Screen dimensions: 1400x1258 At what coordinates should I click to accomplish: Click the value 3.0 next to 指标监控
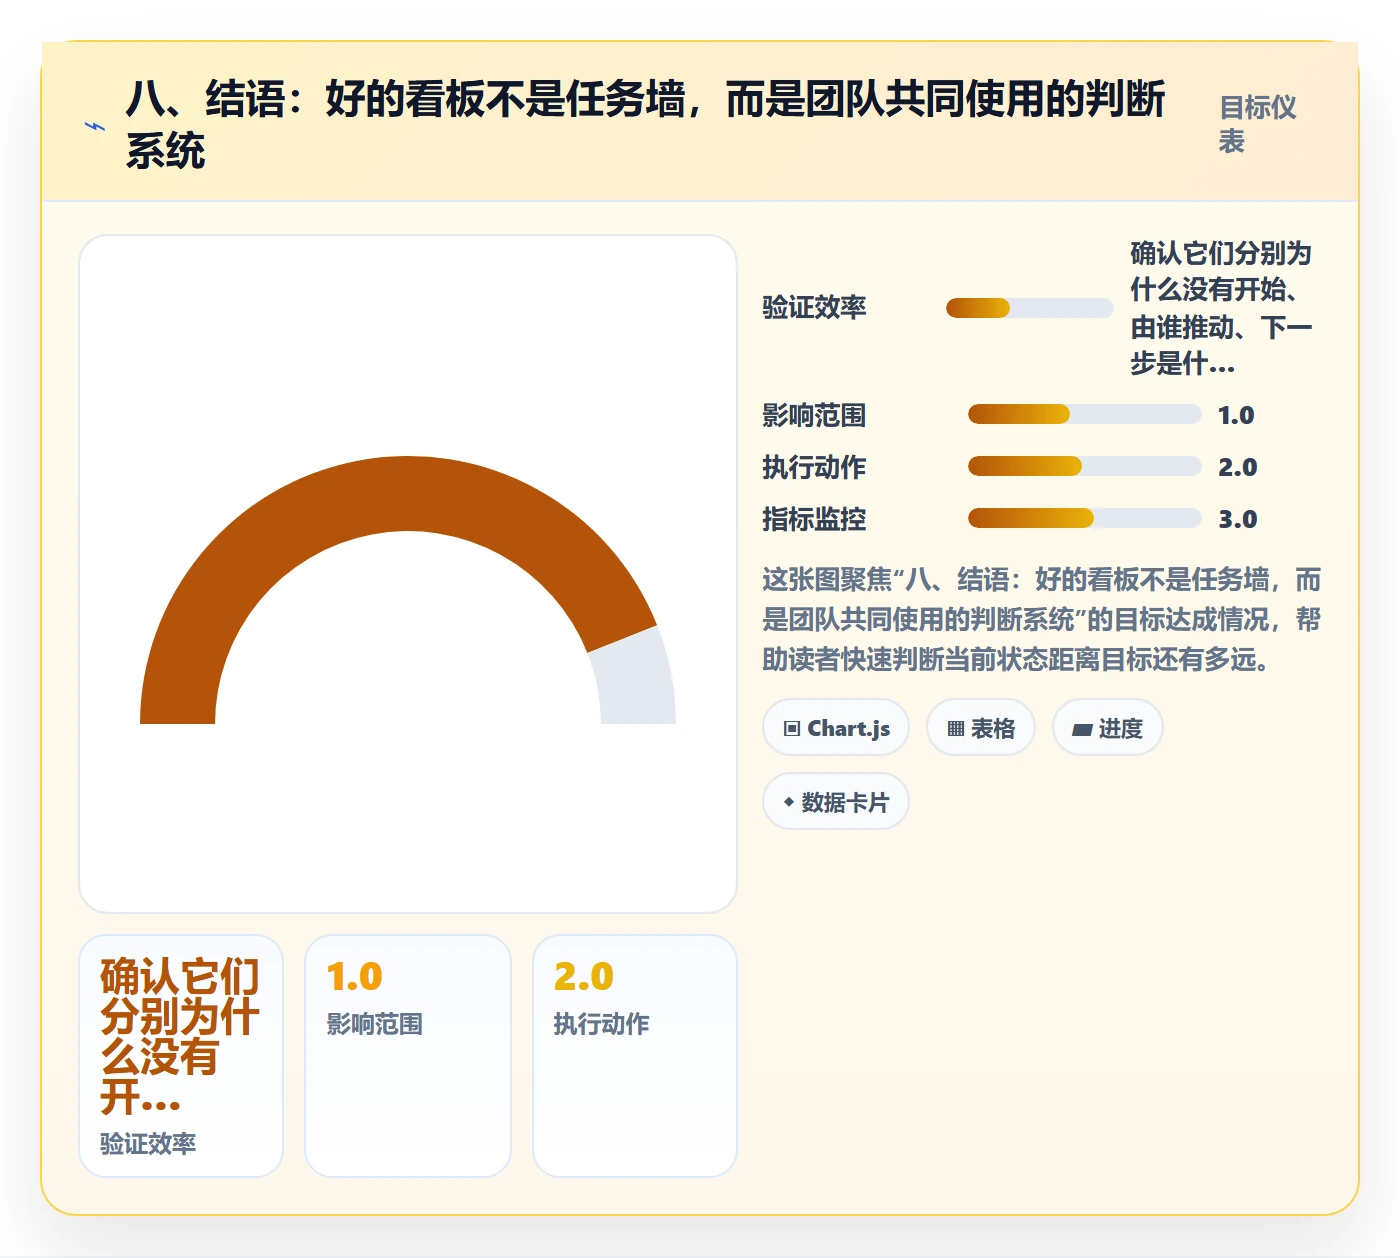(1237, 519)
